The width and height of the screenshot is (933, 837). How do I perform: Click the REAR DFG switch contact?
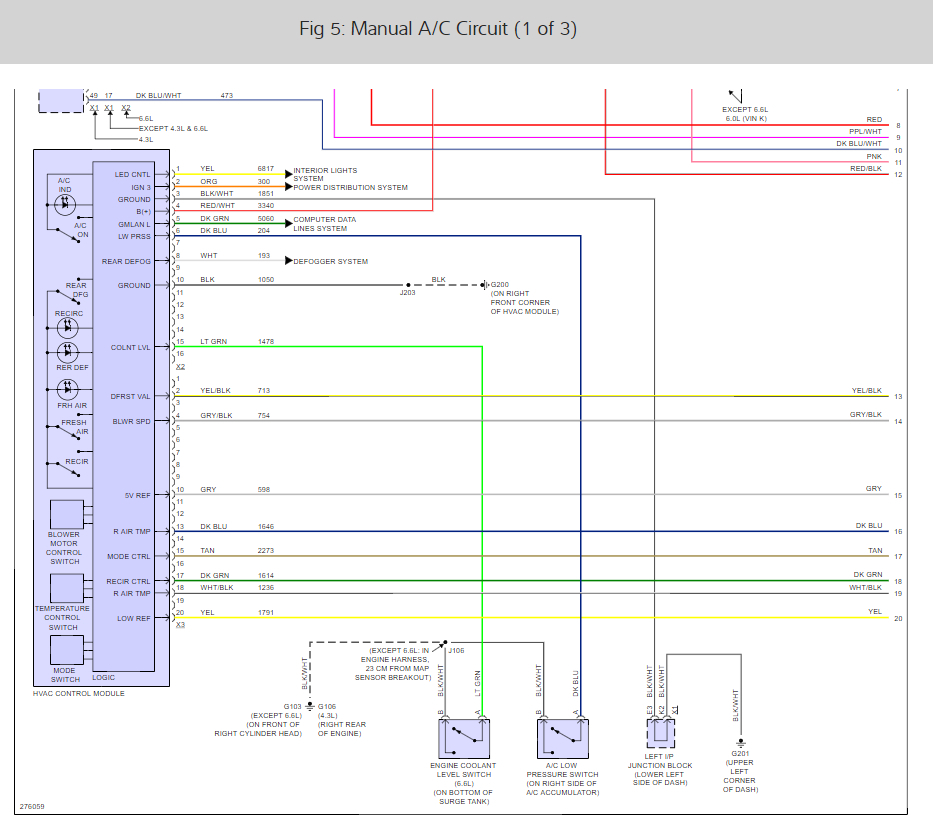click(x=66, y=297)
